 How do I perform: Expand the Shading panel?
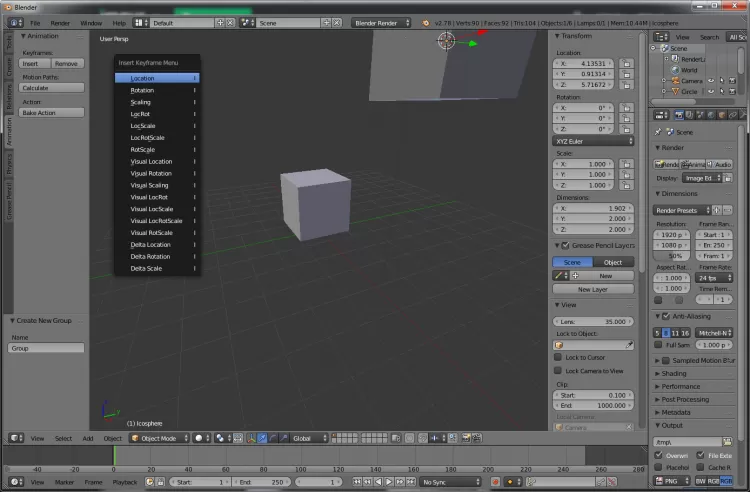tap(675, 373)
